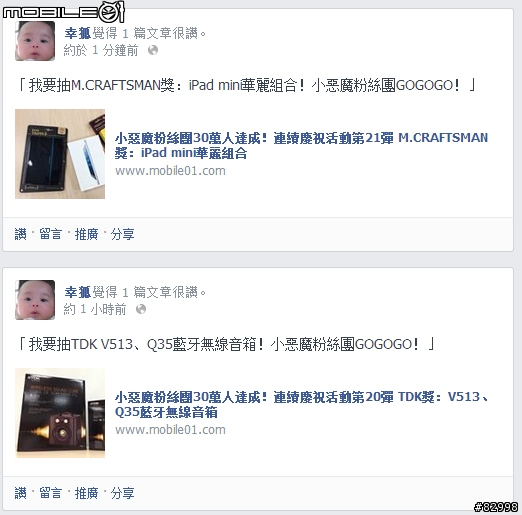Open M.CRAFTSMAN iPad mini article title link
This screenshot has width=522, height=515.
pos(301,145)
